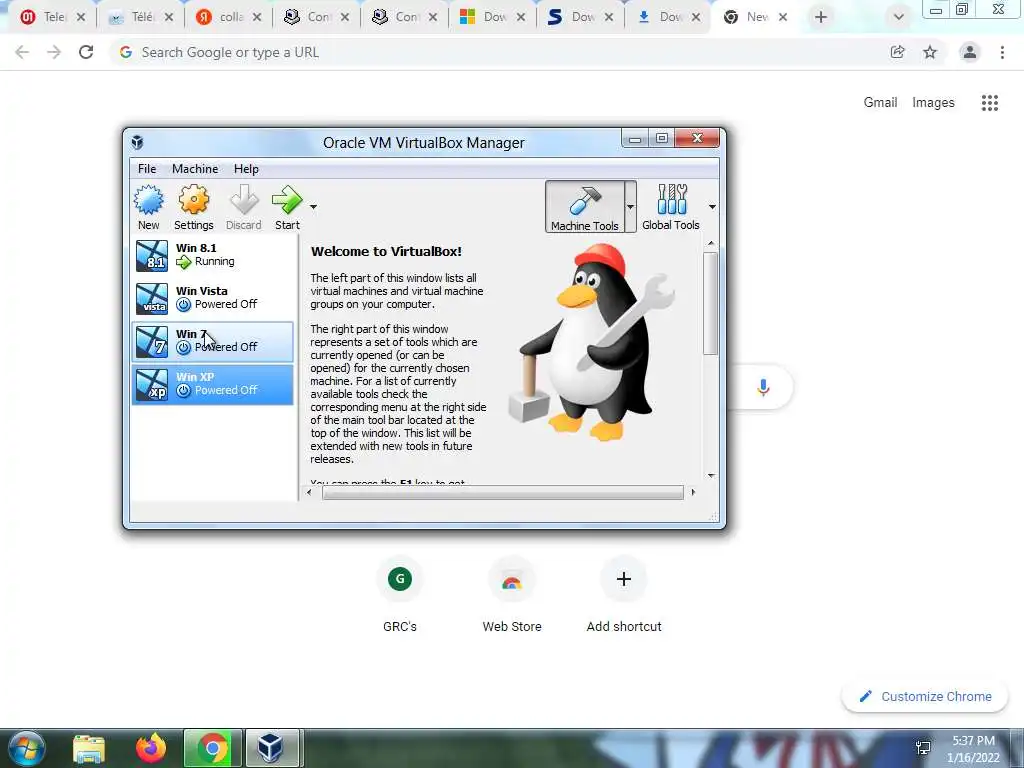Open the GRC's shortcut
1024x768 pixels.
400,596
